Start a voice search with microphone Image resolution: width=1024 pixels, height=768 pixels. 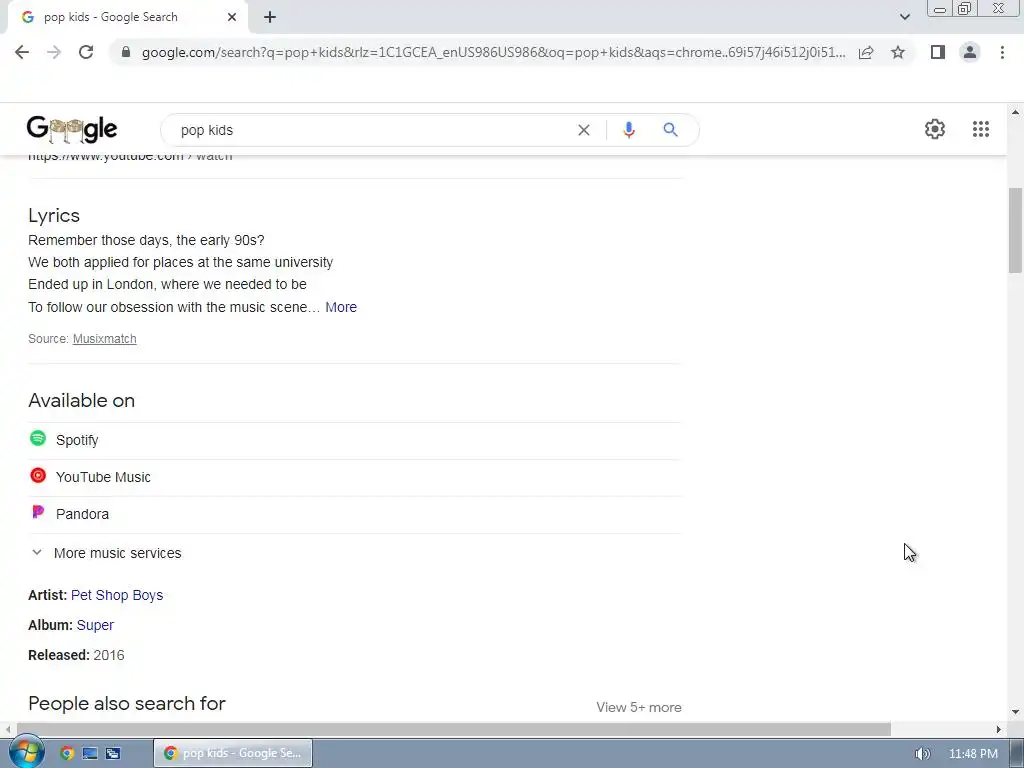click(628, 130)
